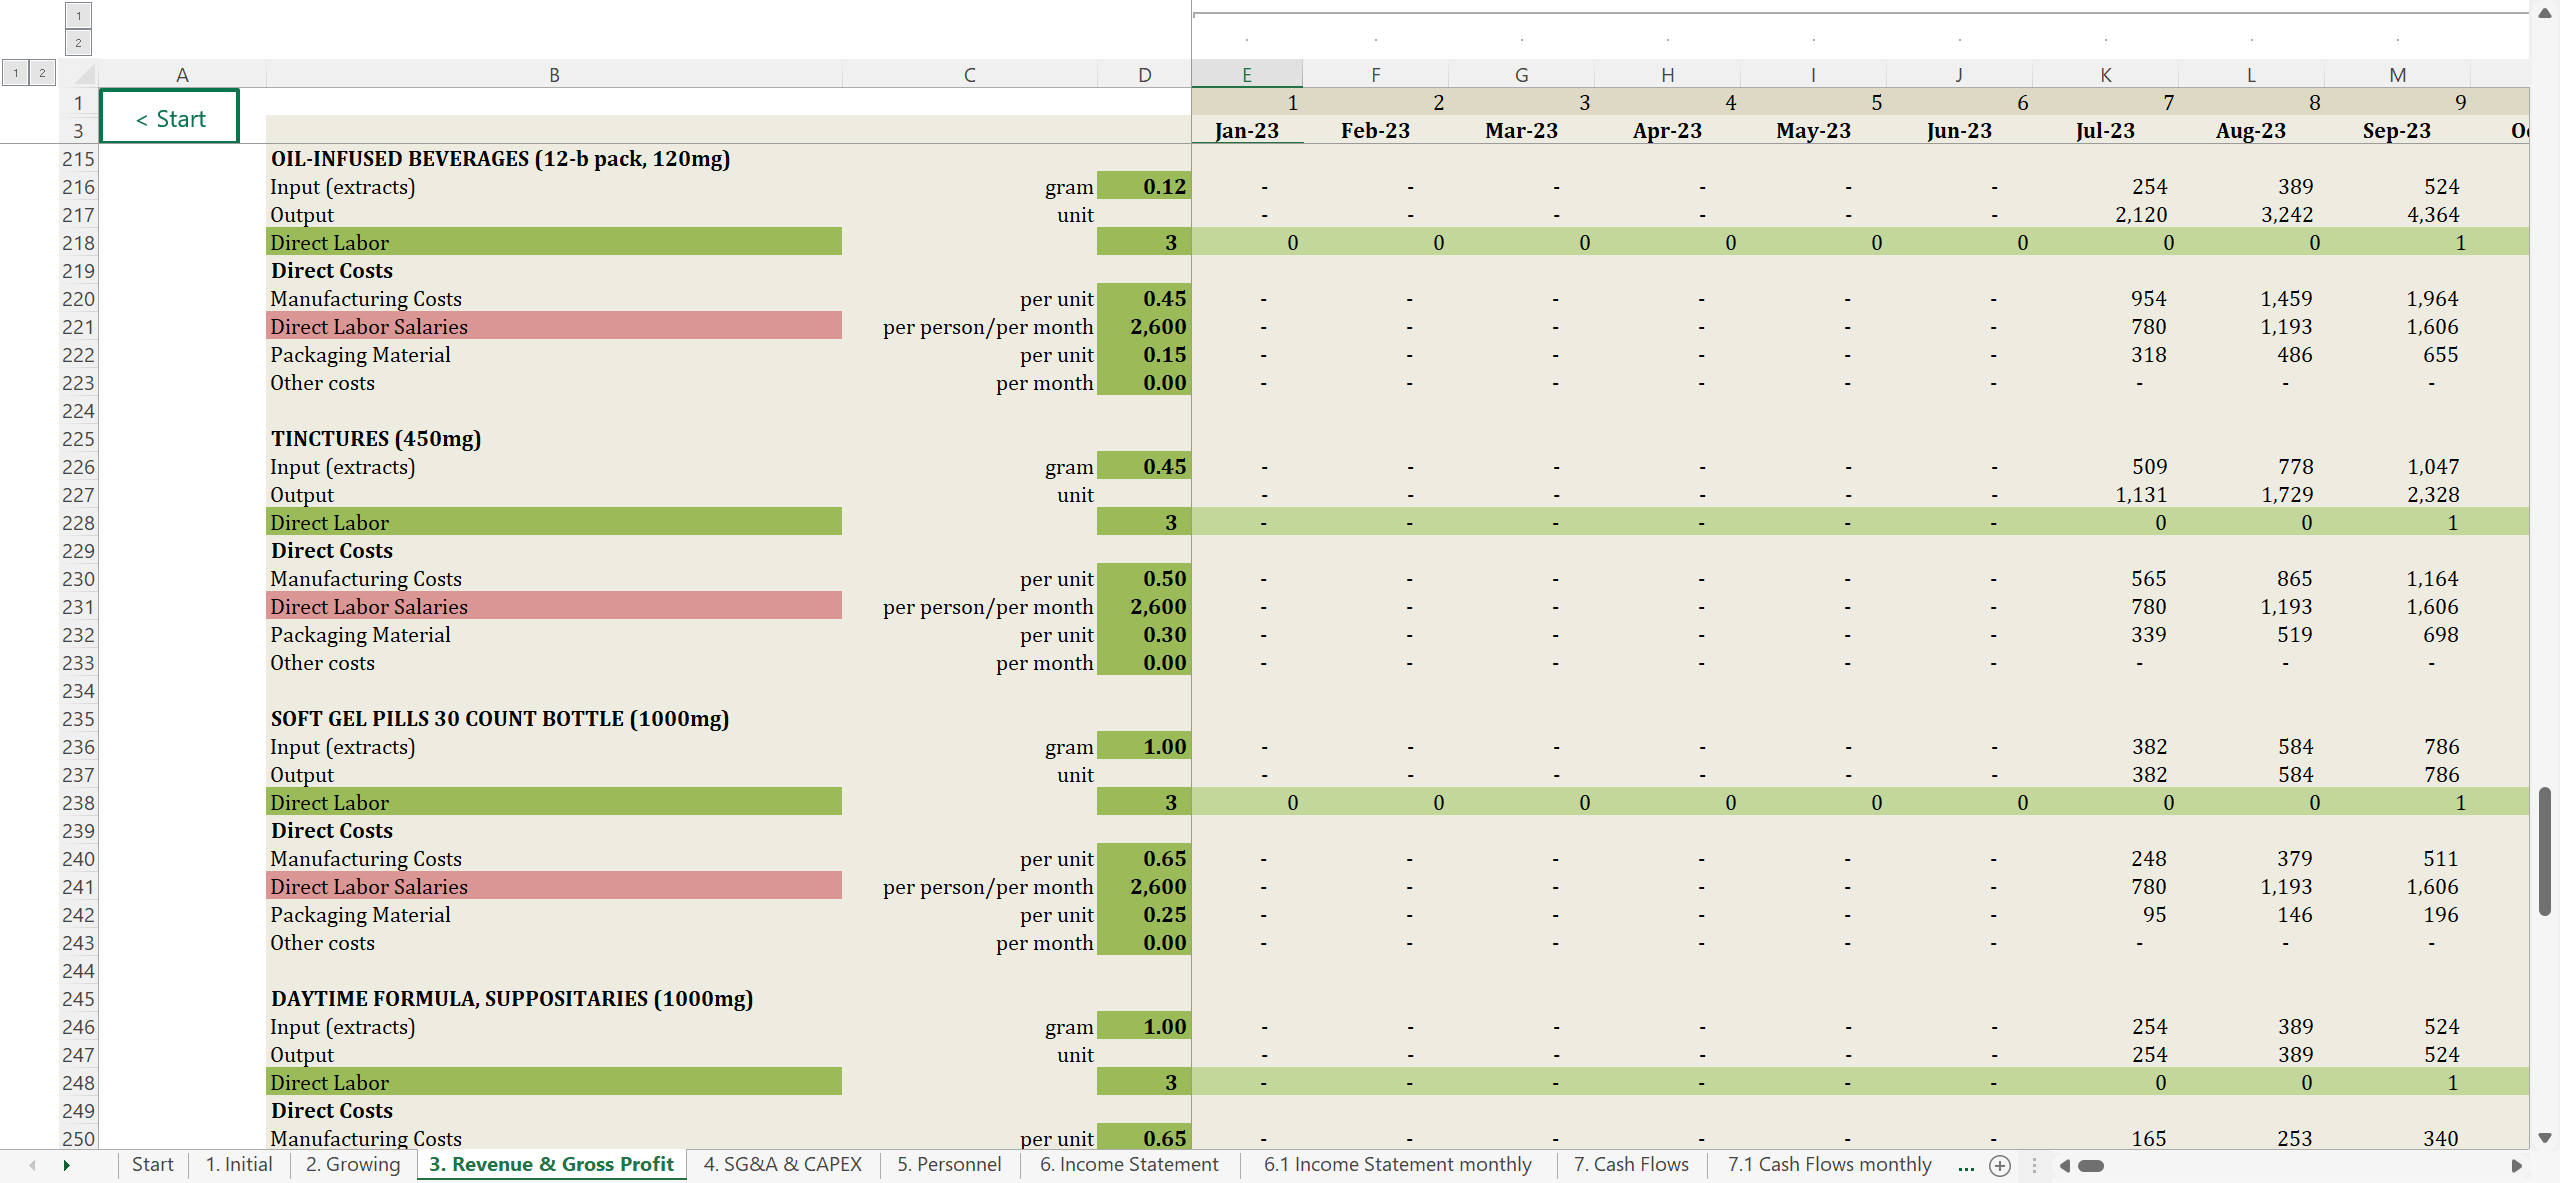Click the < Start link cell
2560x1183 pixels.
[170, 118]
